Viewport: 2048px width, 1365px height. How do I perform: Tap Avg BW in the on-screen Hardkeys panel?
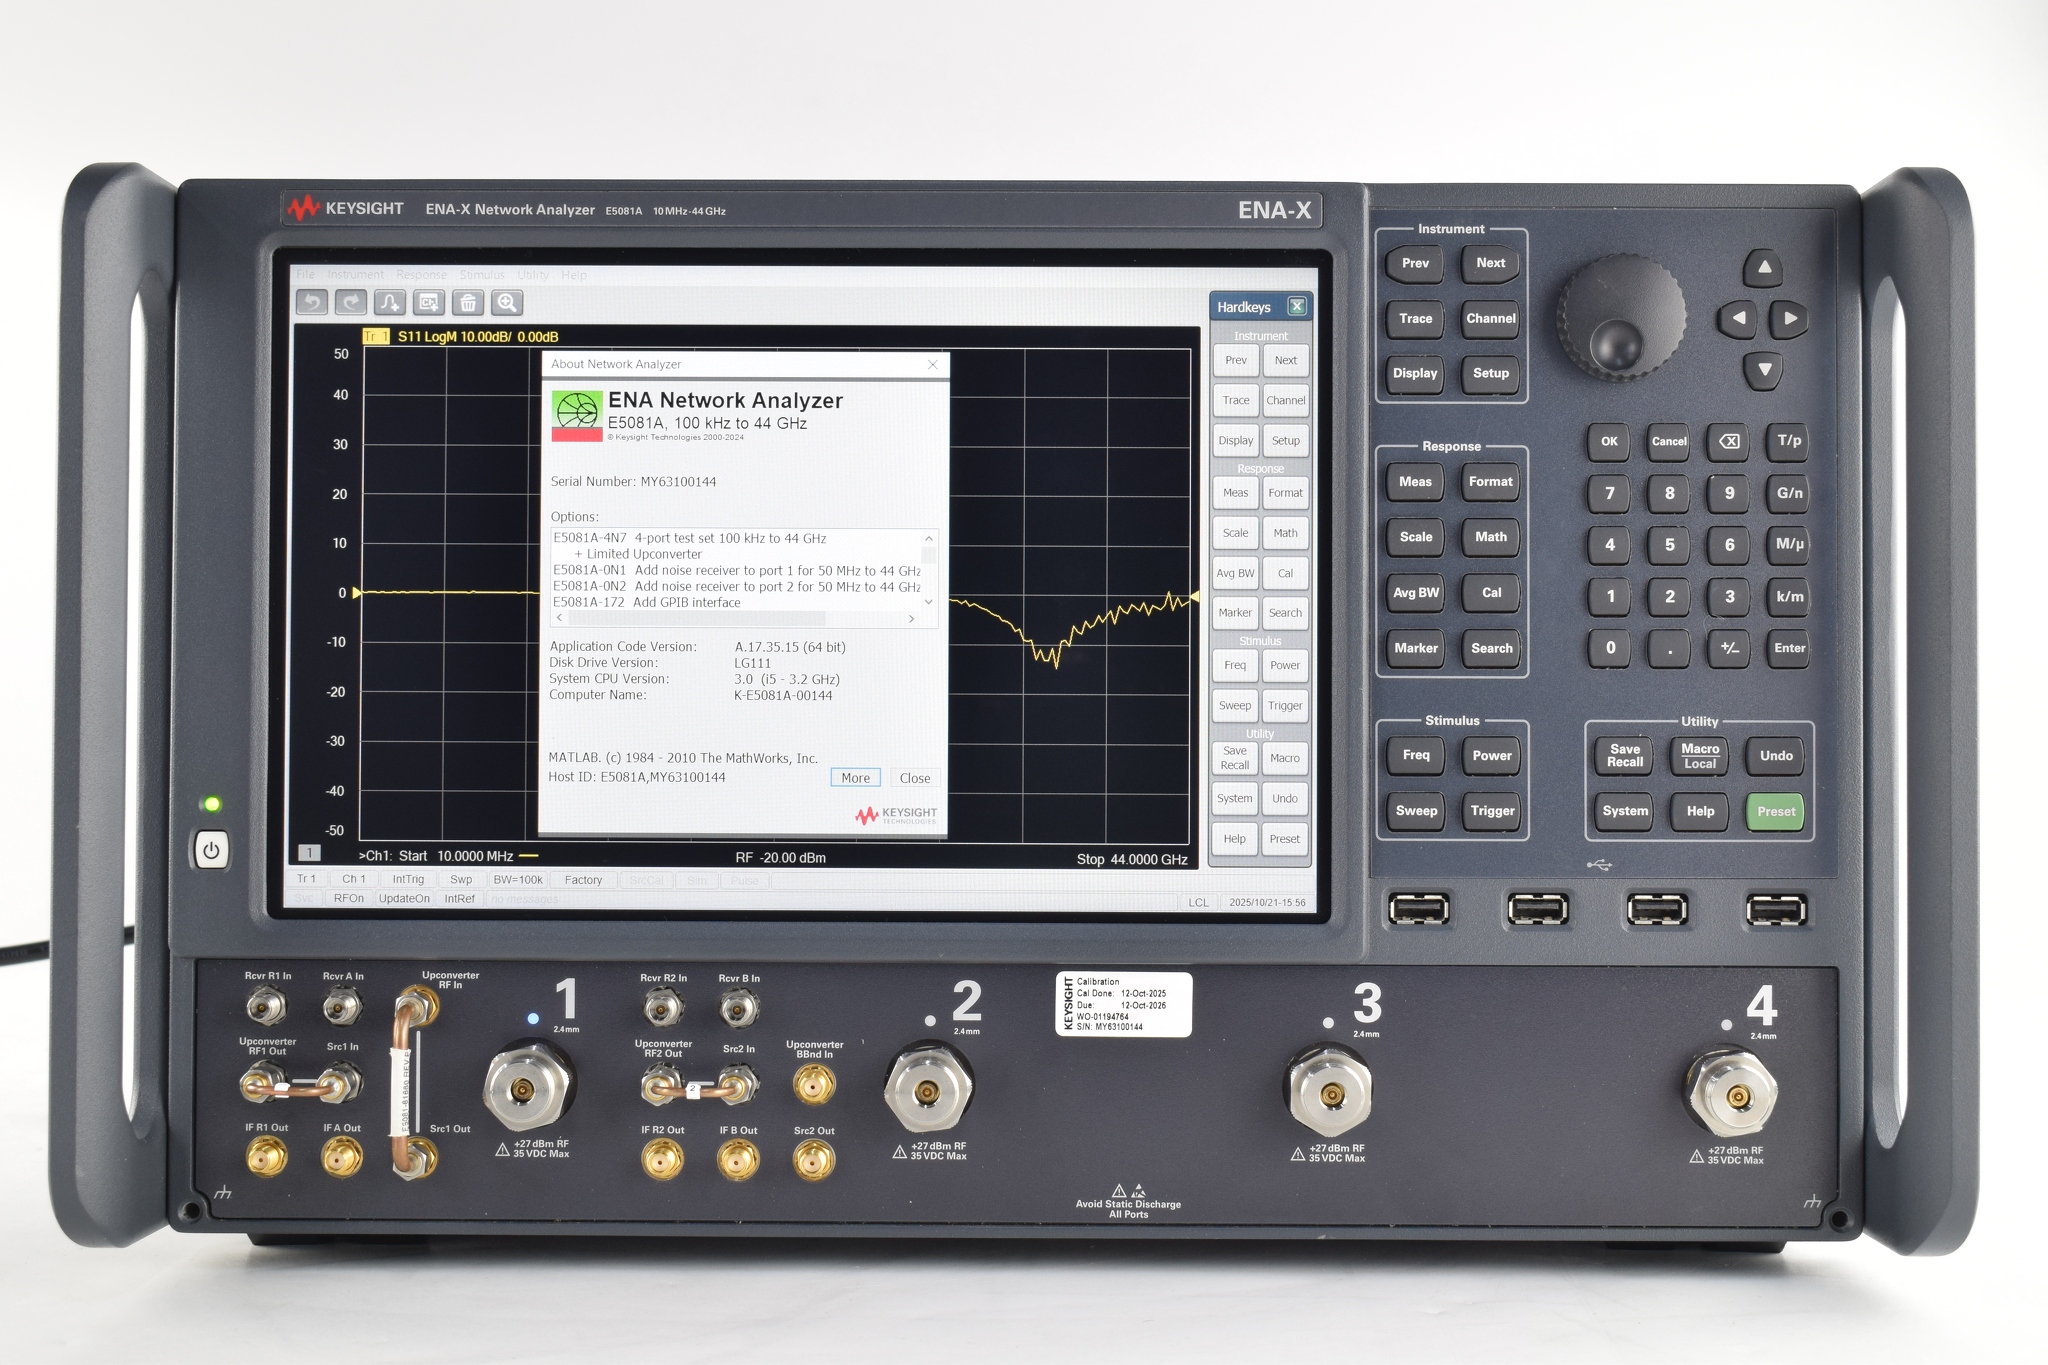pyautogui.click(x=1235, y=574)
